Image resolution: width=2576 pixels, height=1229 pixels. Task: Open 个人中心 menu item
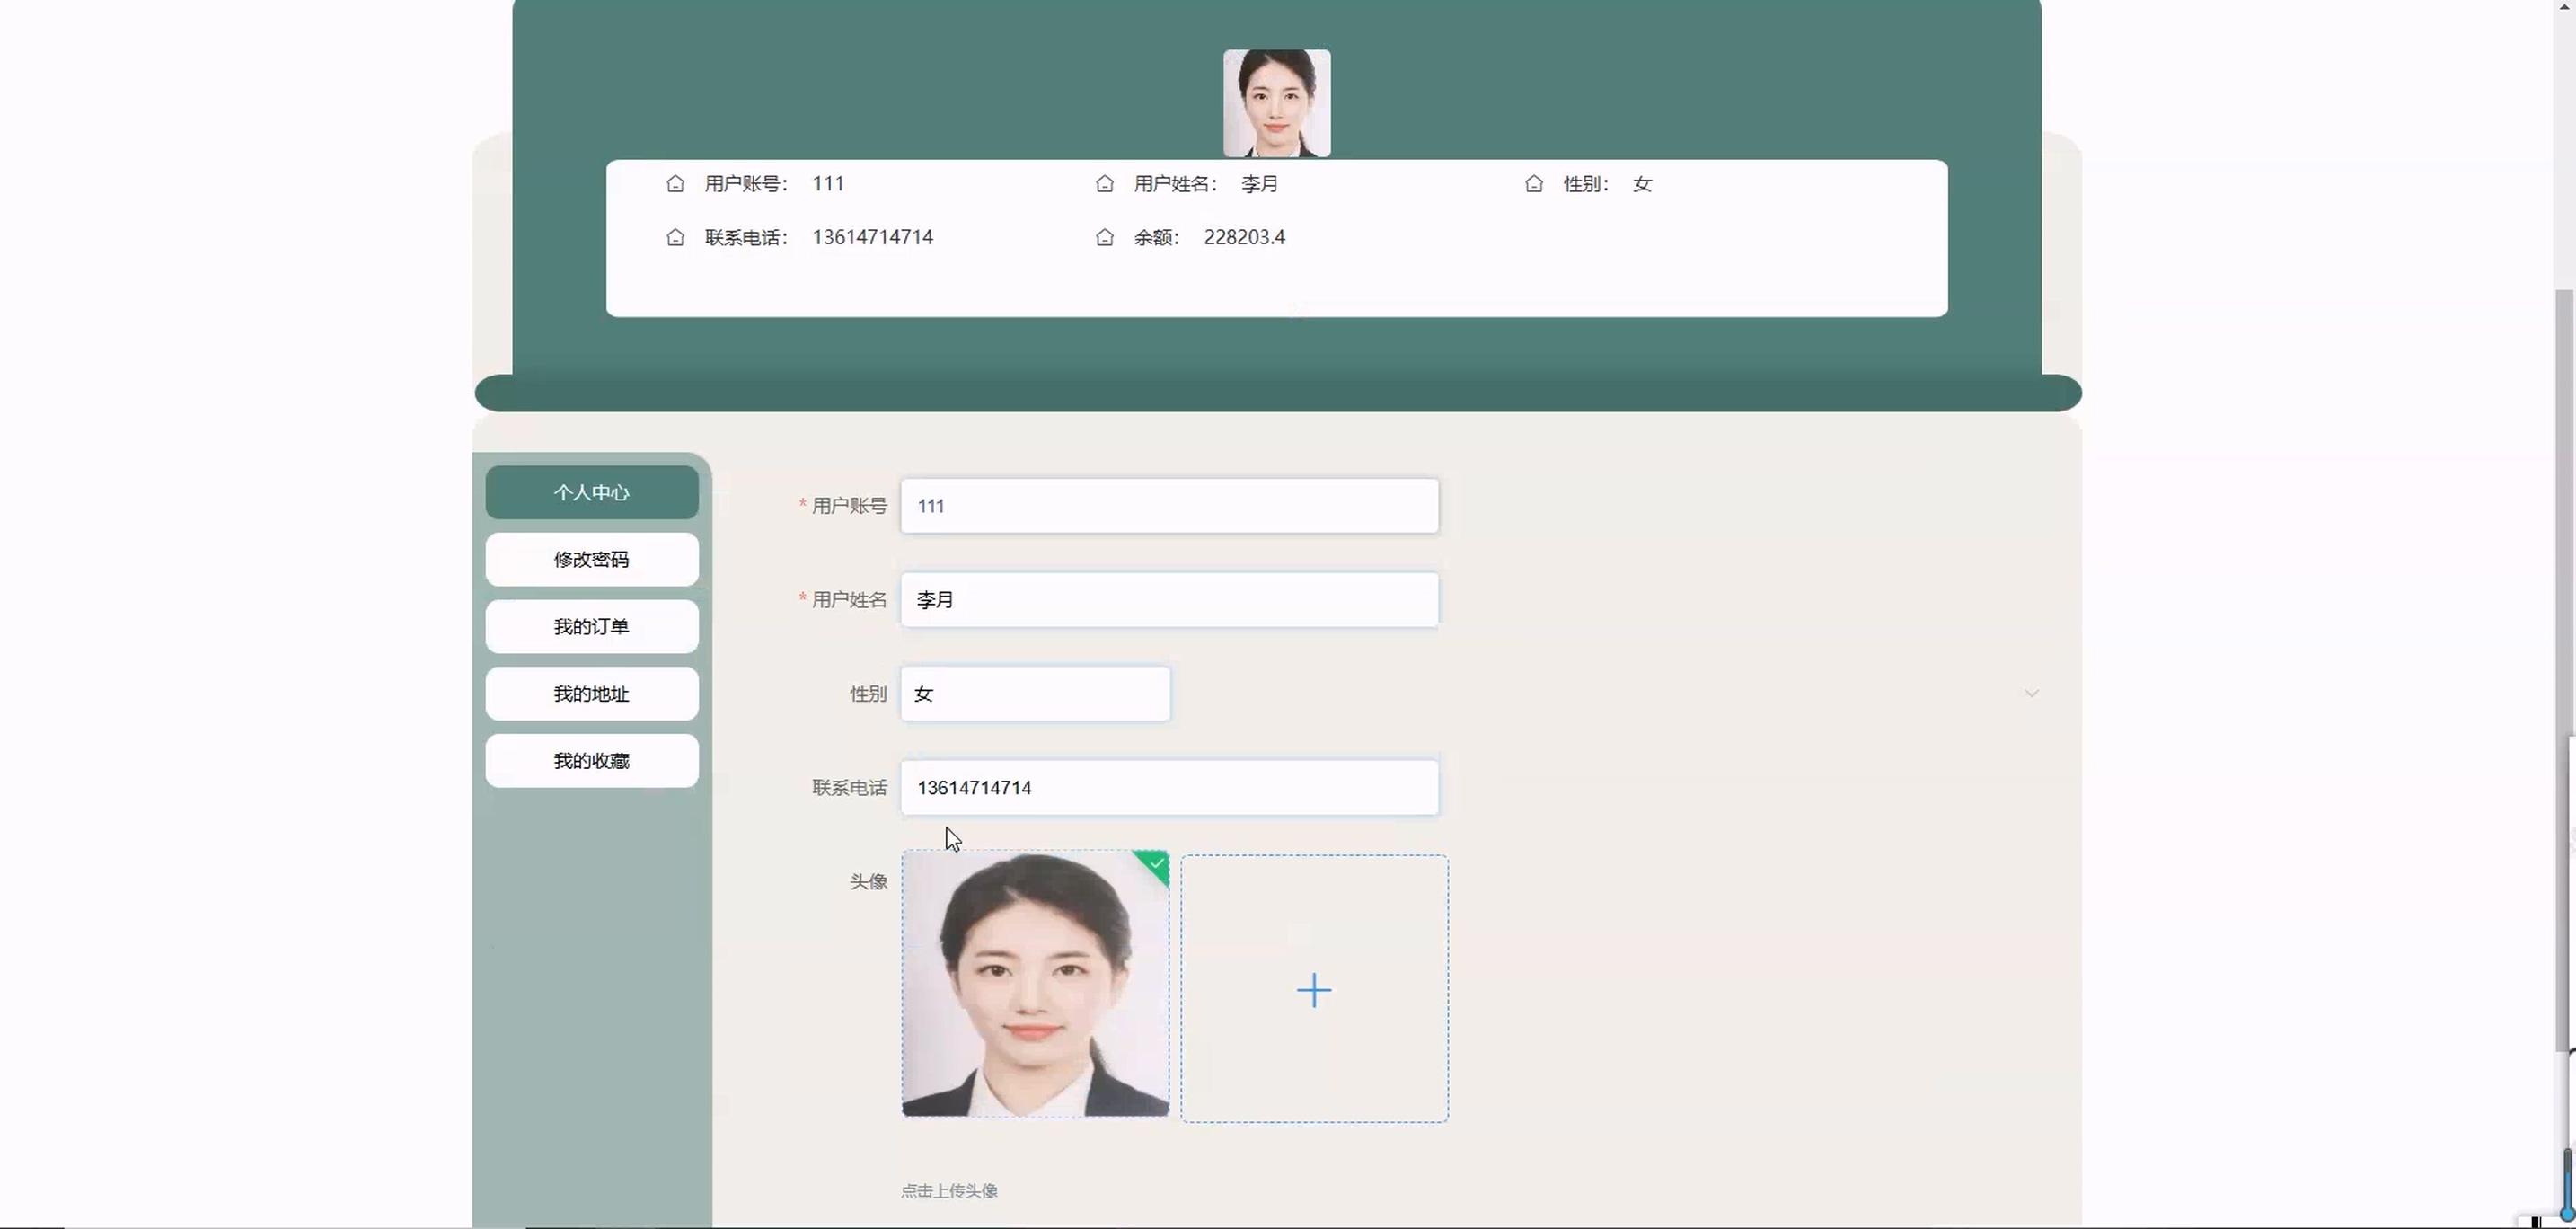pos(591,492)
